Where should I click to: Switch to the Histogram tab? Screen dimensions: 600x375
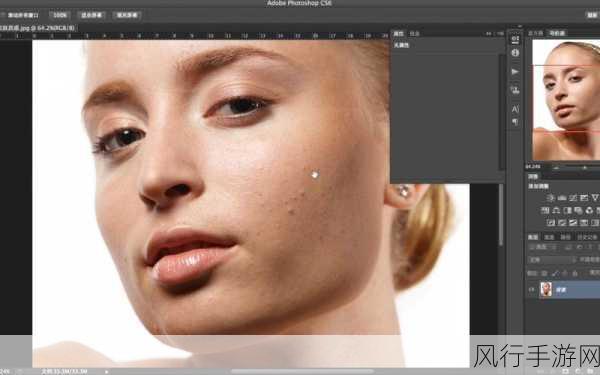point(536,33)
